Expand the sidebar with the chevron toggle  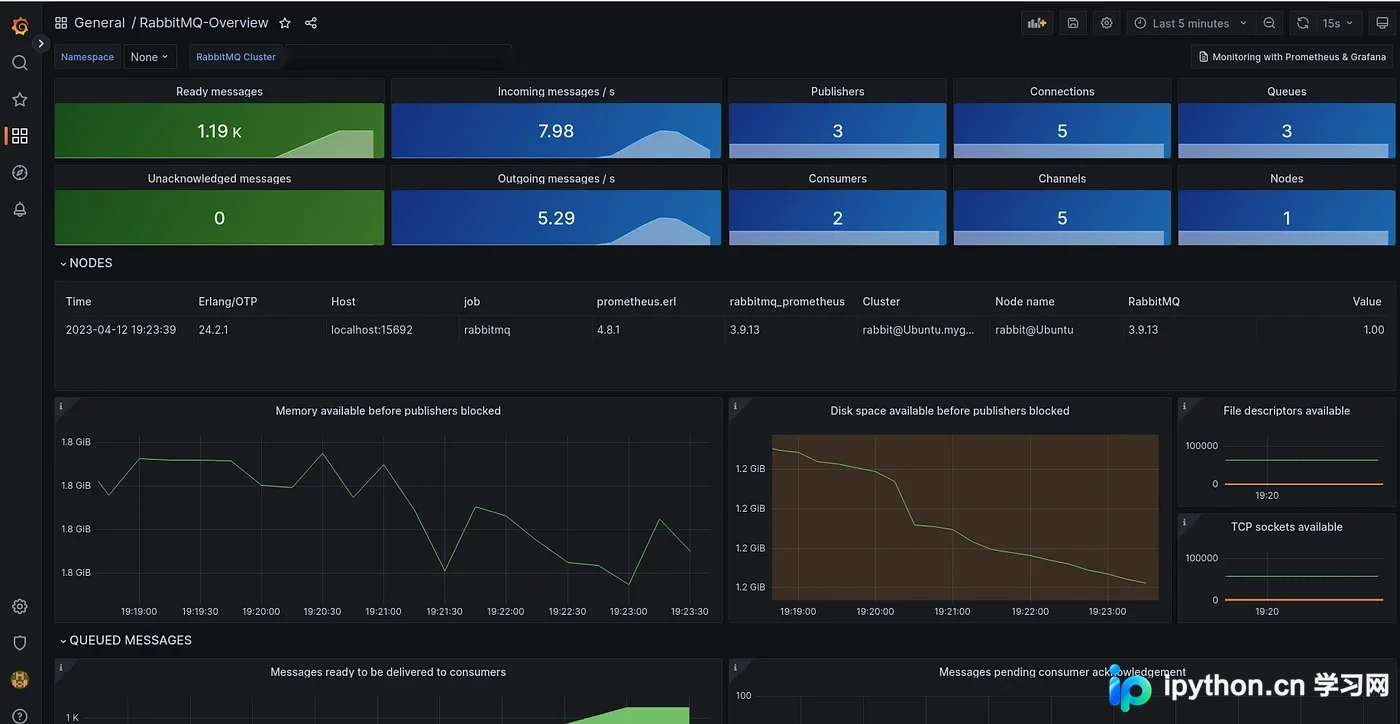coord(41,44)
